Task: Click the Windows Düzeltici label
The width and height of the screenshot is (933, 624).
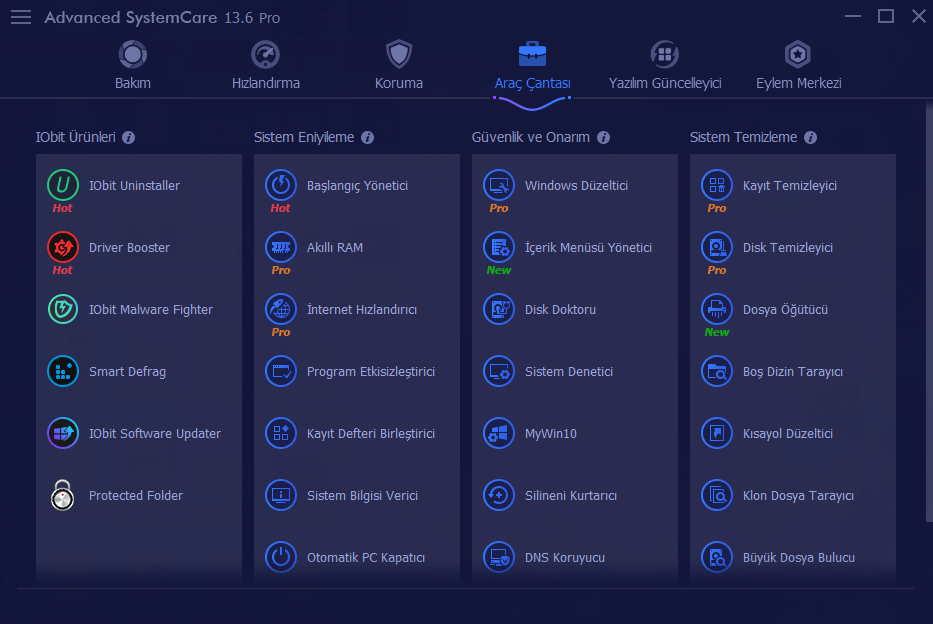Action: [576, 186]
